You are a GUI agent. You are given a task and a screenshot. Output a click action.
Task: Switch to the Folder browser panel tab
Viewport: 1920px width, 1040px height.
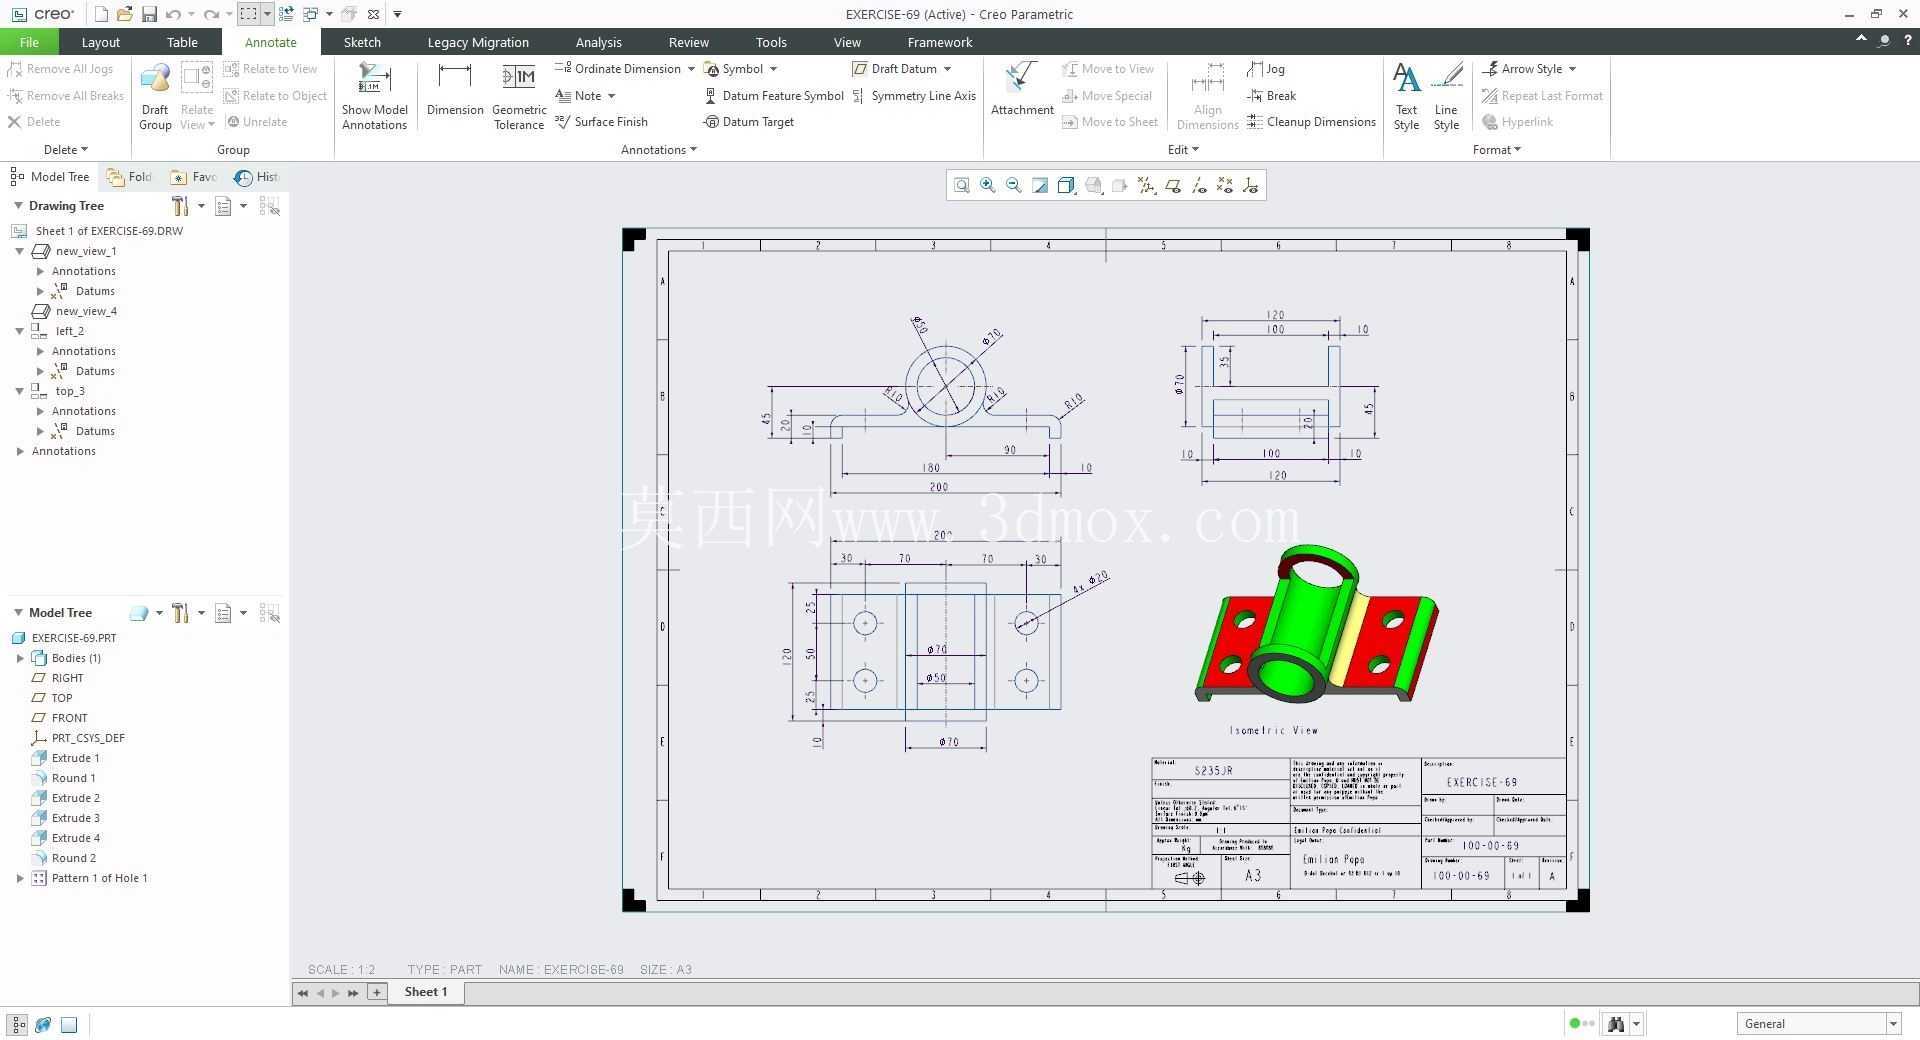130,177
